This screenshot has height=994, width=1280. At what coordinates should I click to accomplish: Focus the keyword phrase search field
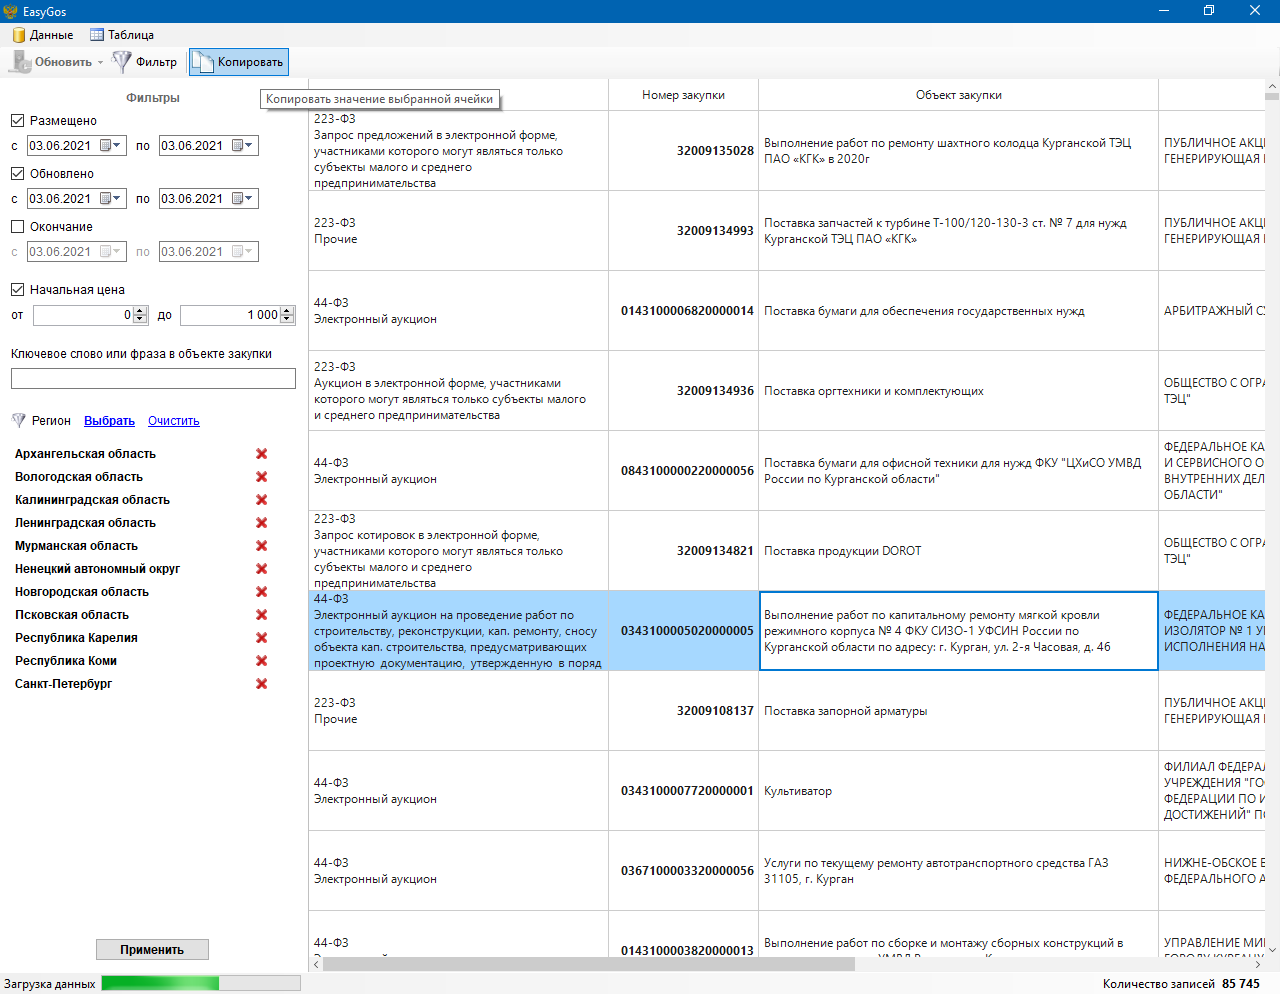coord(153,378)
